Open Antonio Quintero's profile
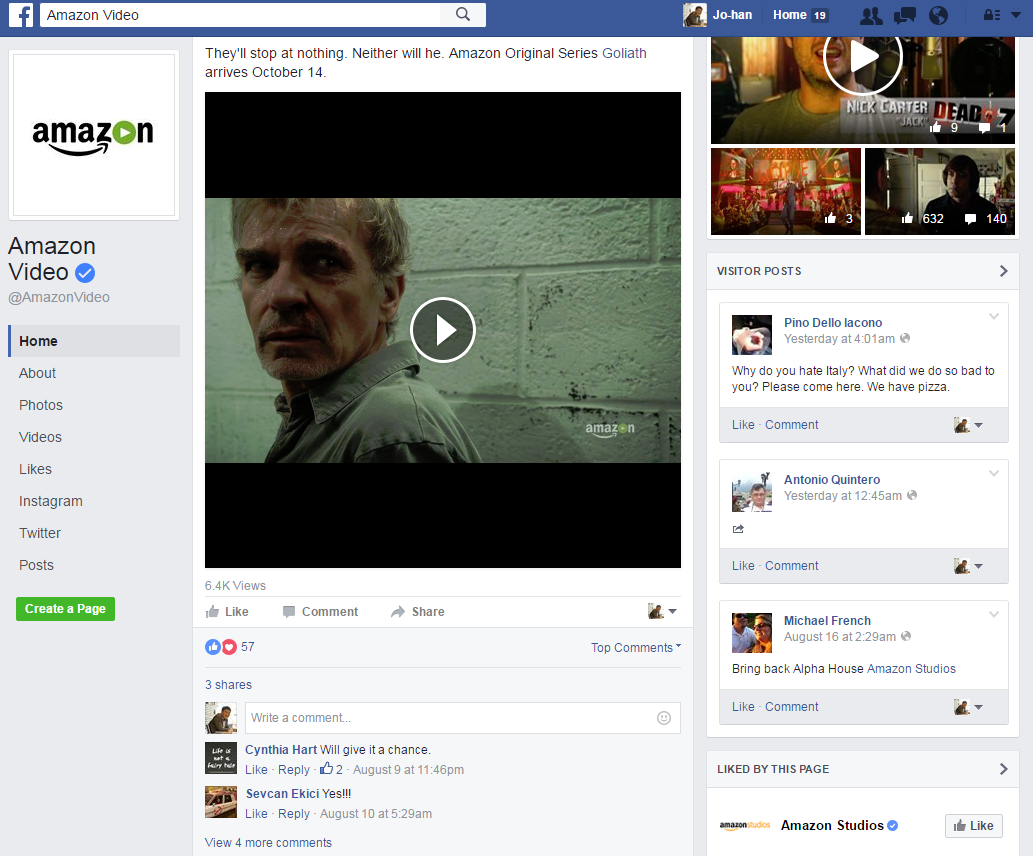Viewport: 1033px width, 856px height. (x=832, y=480)
